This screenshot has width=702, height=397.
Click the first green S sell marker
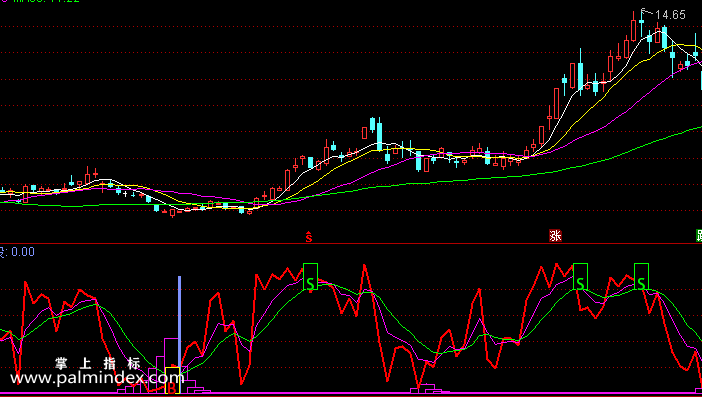pyautogui.click(x=310, y=277)
